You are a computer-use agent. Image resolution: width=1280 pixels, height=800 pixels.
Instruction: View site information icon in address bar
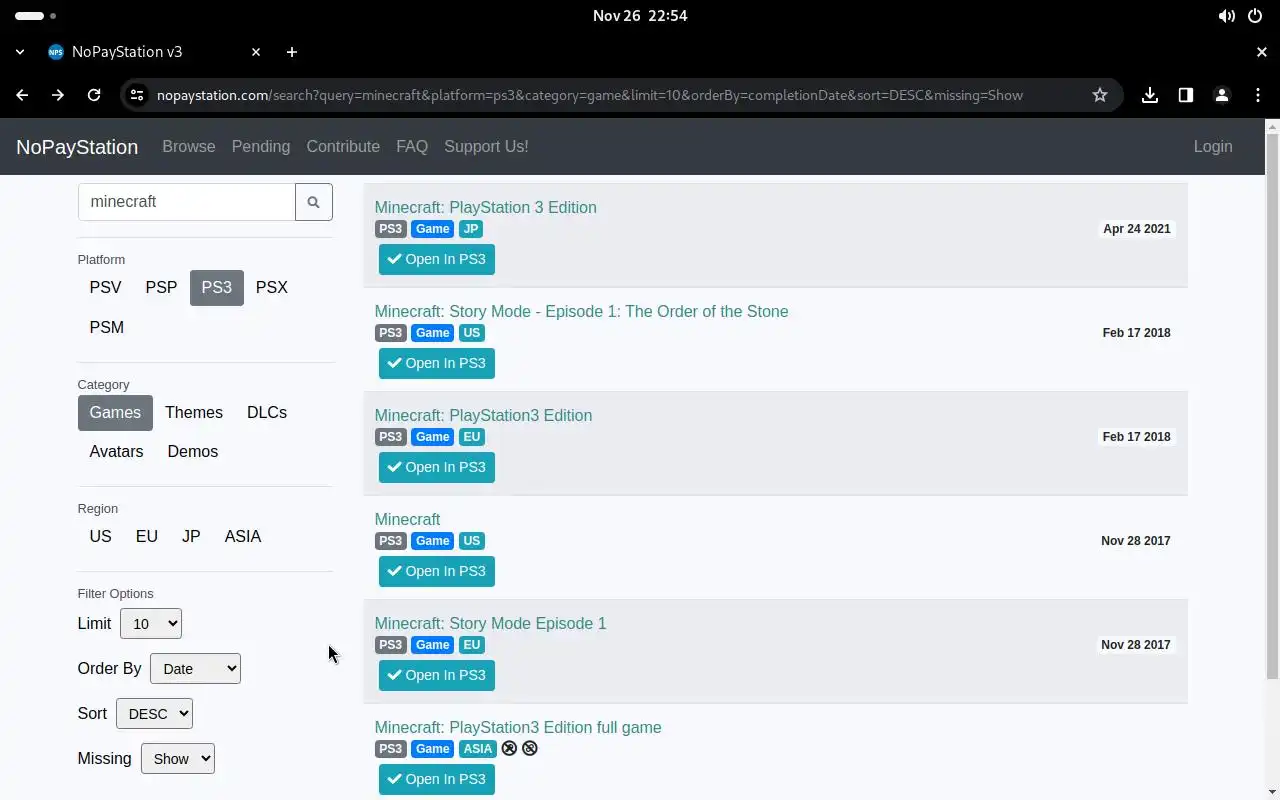click(137, 95)
